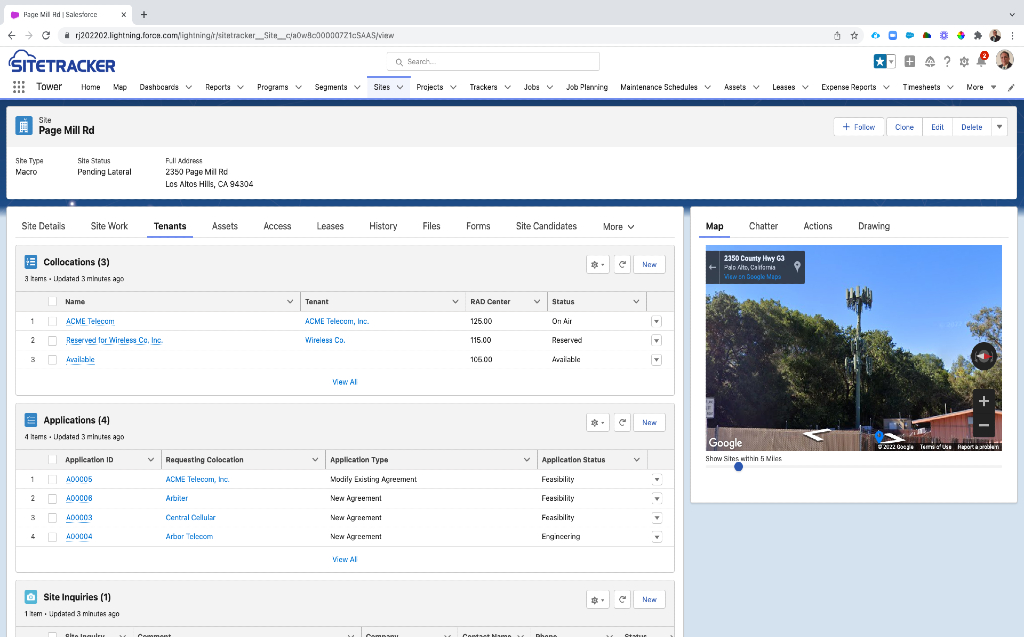Viewport: 1024px width, 637px height.
Task: Expand the Sites navigation dropdown
Action: [400, 88]
